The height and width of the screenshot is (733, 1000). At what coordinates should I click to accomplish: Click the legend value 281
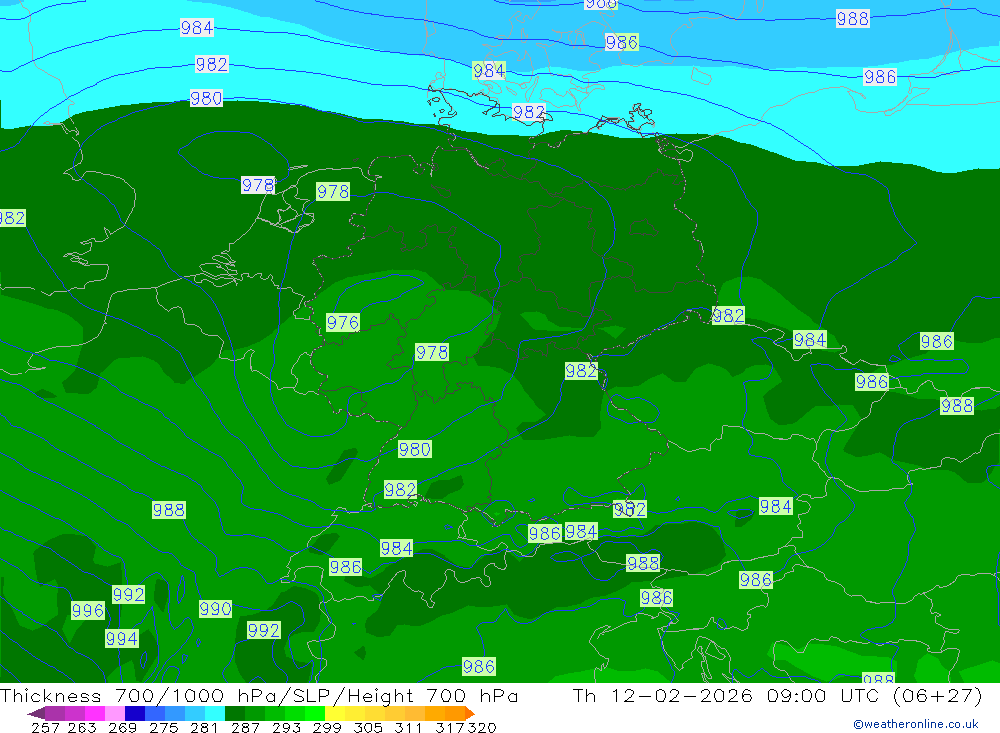tap(203, 727)
